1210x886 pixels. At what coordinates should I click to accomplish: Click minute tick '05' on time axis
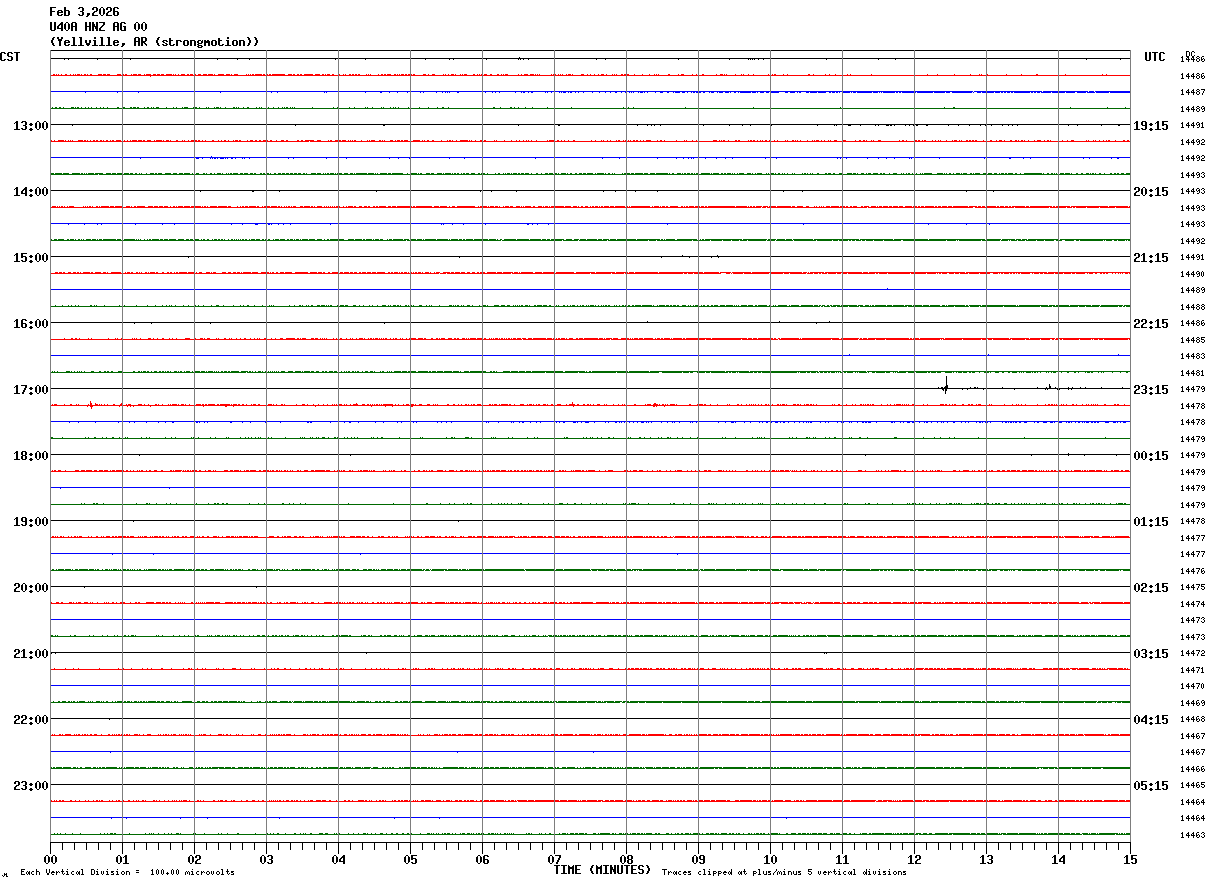click(x=410, y=859)
